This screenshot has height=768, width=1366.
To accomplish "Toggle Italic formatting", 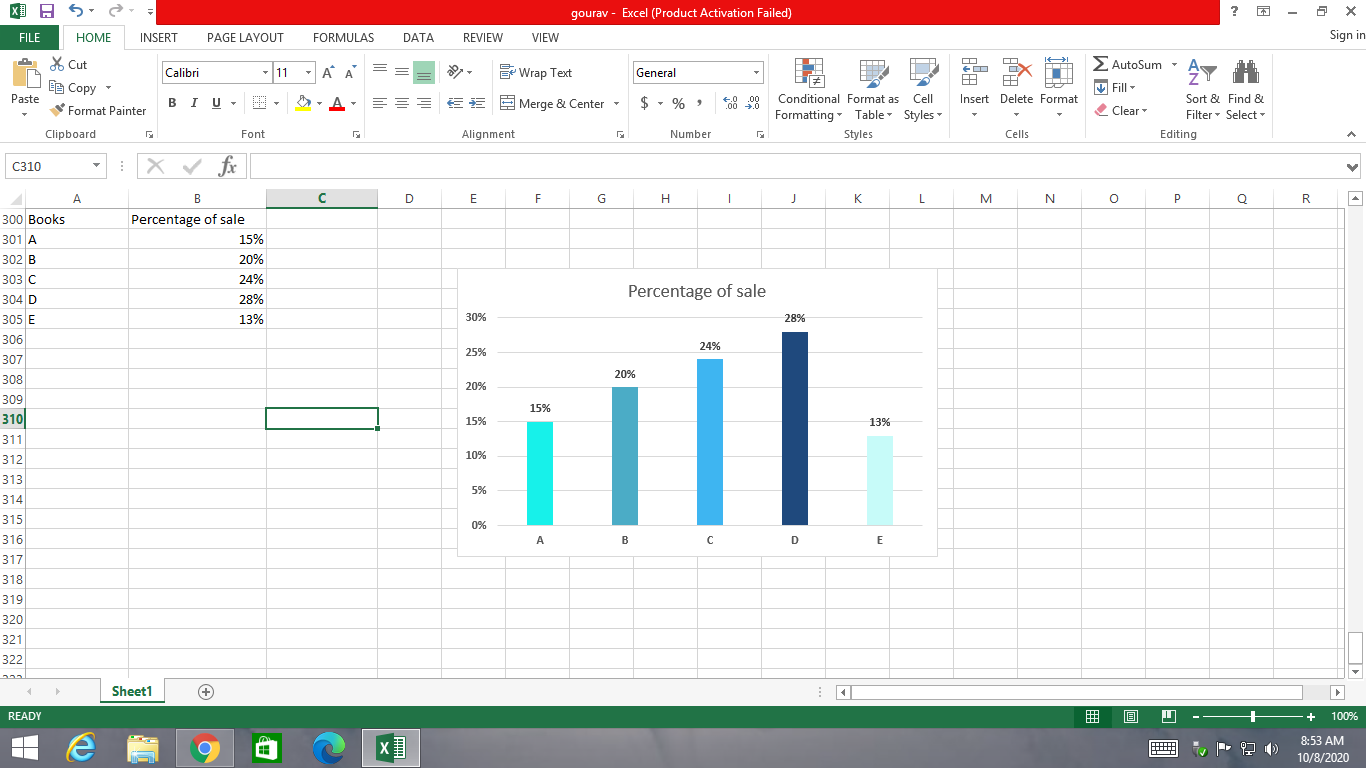I will click(194, 103).
